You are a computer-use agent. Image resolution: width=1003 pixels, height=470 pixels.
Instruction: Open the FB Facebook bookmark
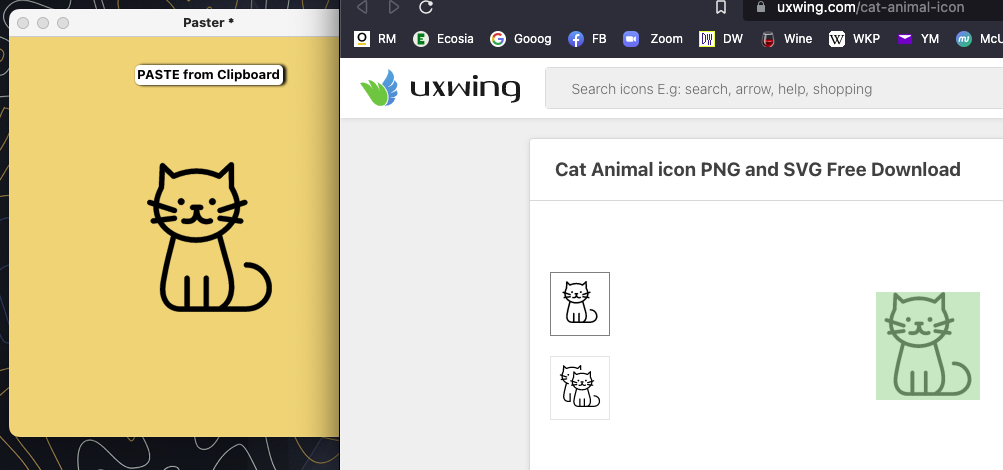click(x=587, y=39)
